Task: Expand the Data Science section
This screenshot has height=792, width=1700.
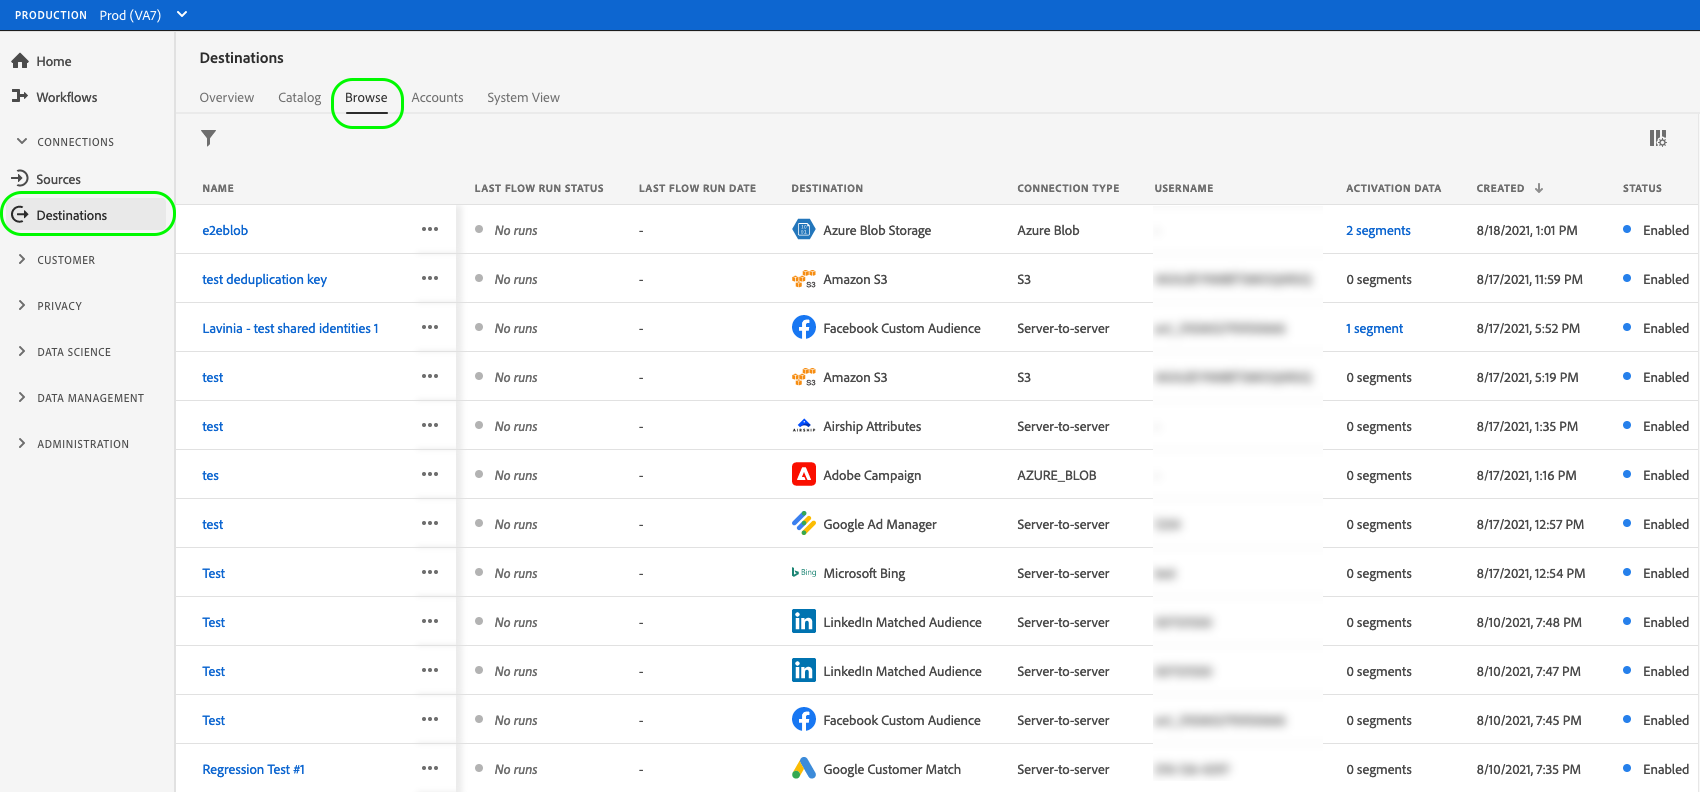Action: click(x=22, y=351)
